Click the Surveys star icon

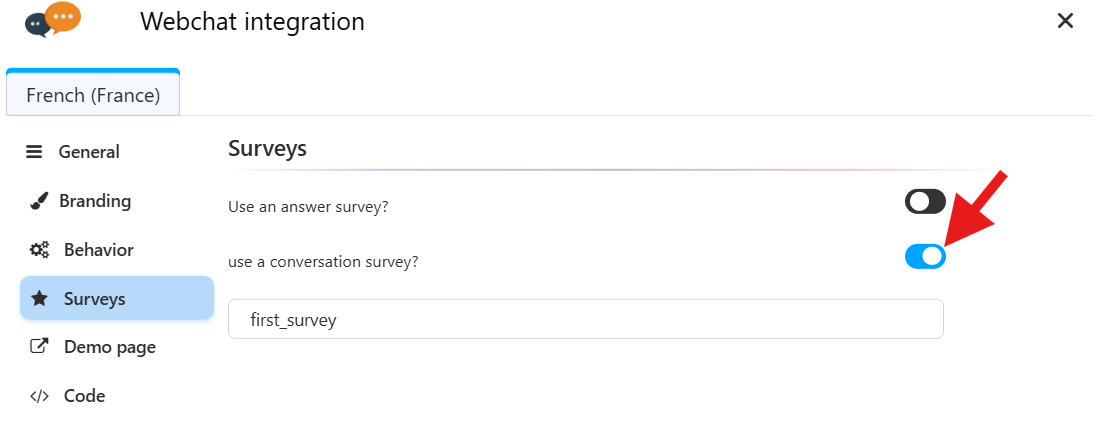coord(40,298)
